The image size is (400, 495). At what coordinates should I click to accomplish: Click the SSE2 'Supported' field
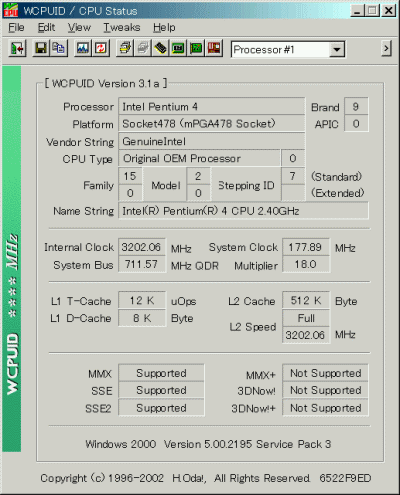[161, 408]
